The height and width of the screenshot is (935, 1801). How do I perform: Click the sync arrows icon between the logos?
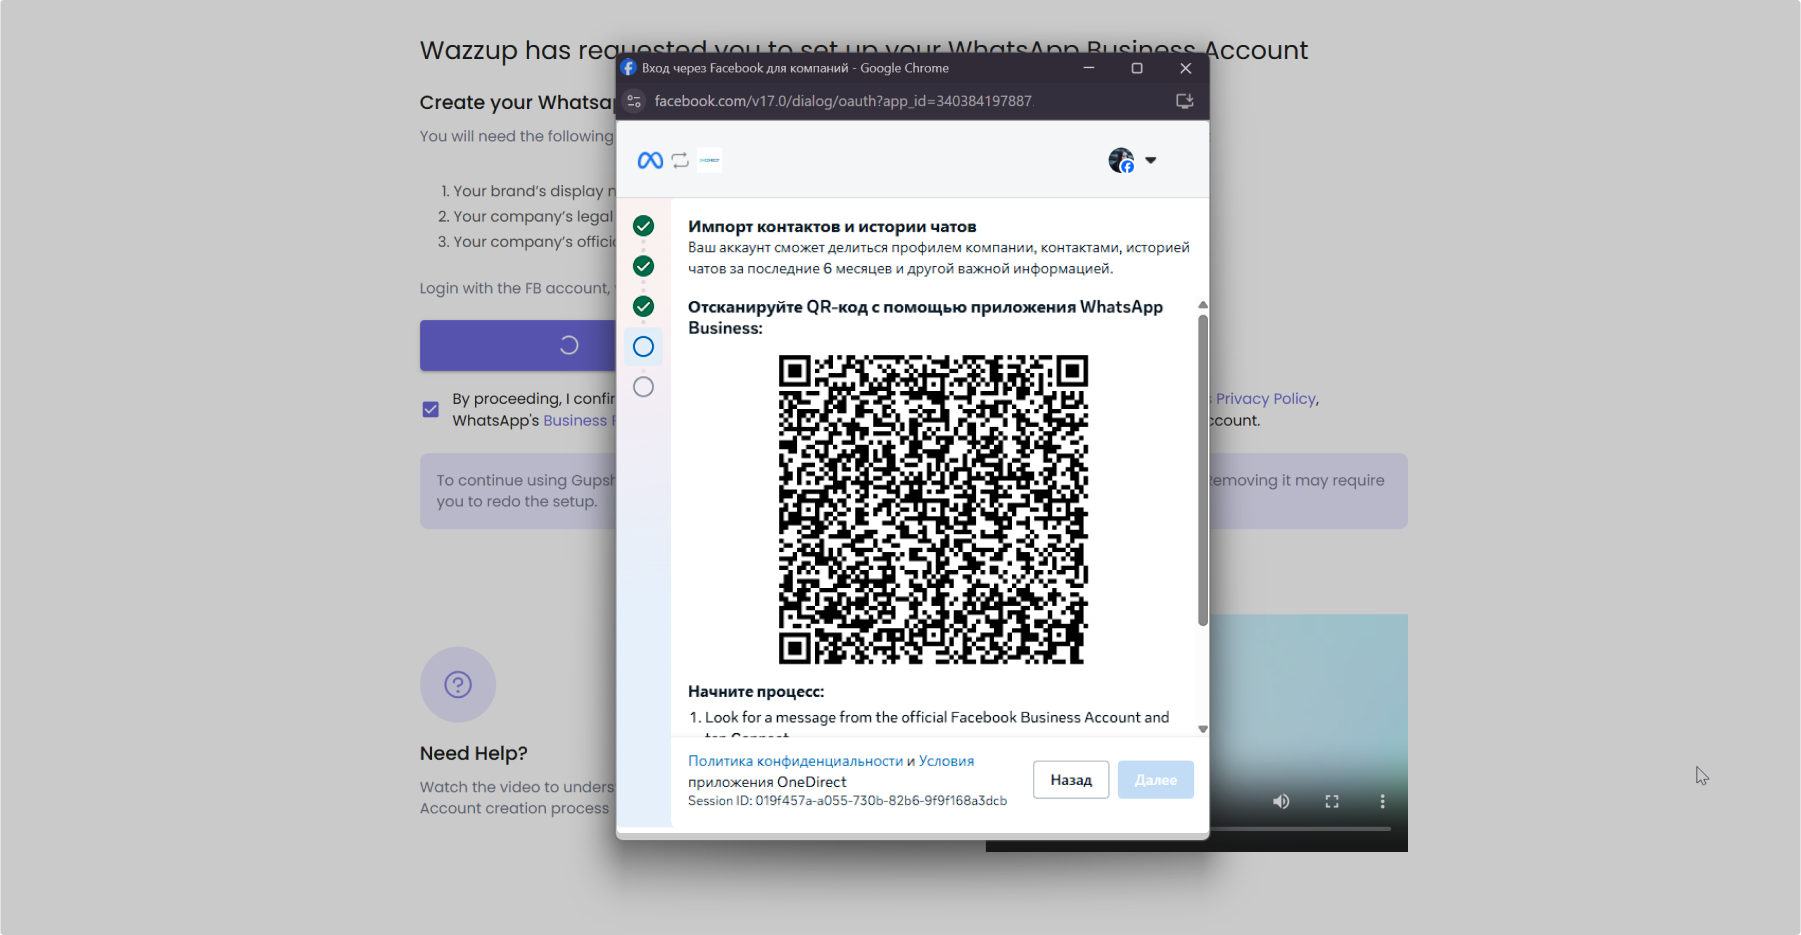680,160
